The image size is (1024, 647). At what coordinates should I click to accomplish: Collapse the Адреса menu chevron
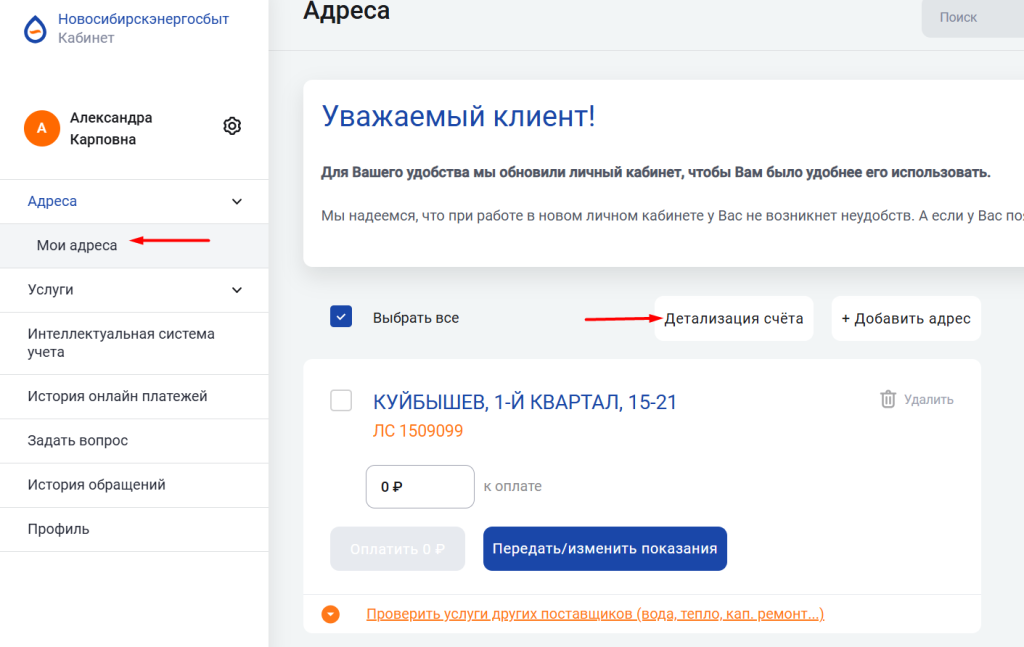[x=237, y=202]
